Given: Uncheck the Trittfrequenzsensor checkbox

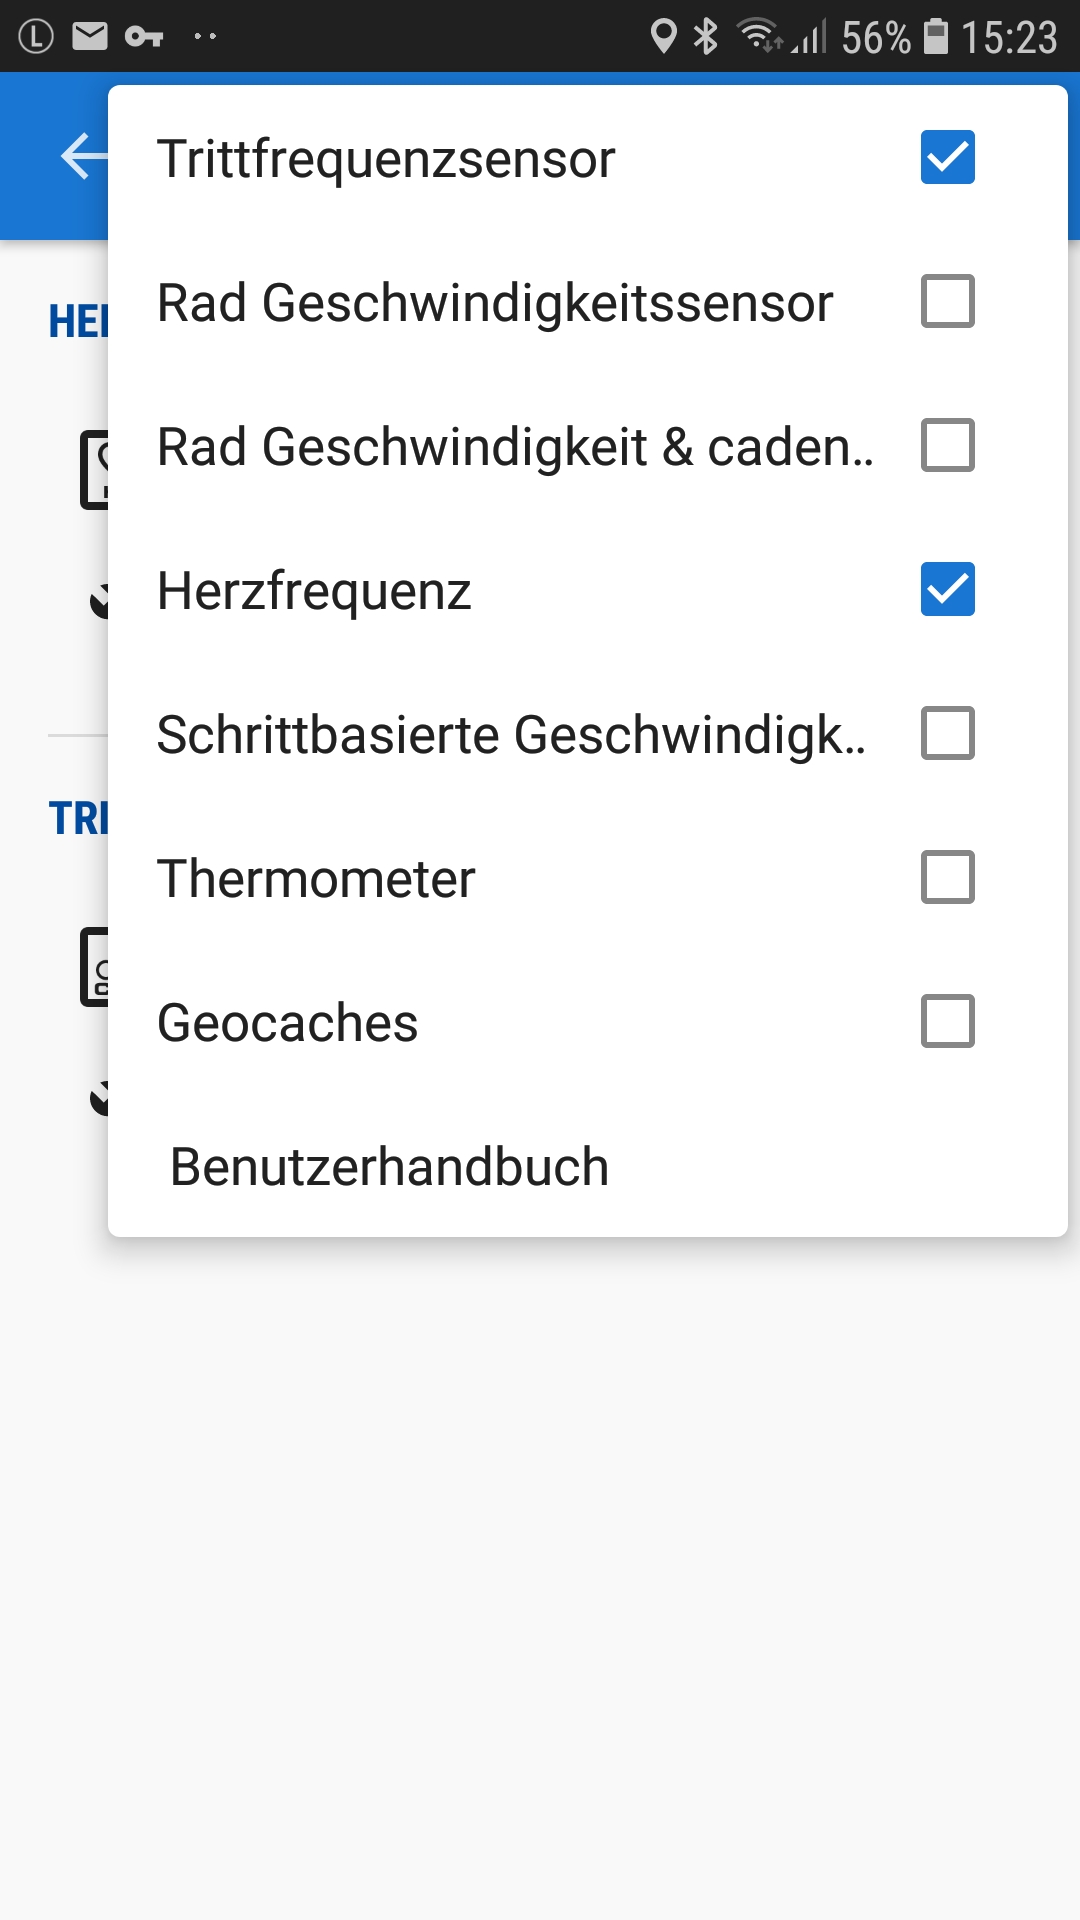Looking at the screenshot, I should click(947, 158).
